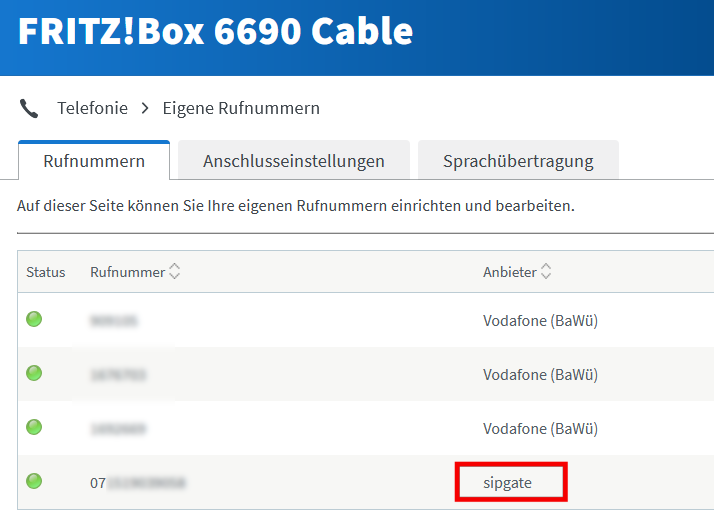
Task: Click the FRITZ!Box 6690 Cable title
Action: (x=215, y=31)
